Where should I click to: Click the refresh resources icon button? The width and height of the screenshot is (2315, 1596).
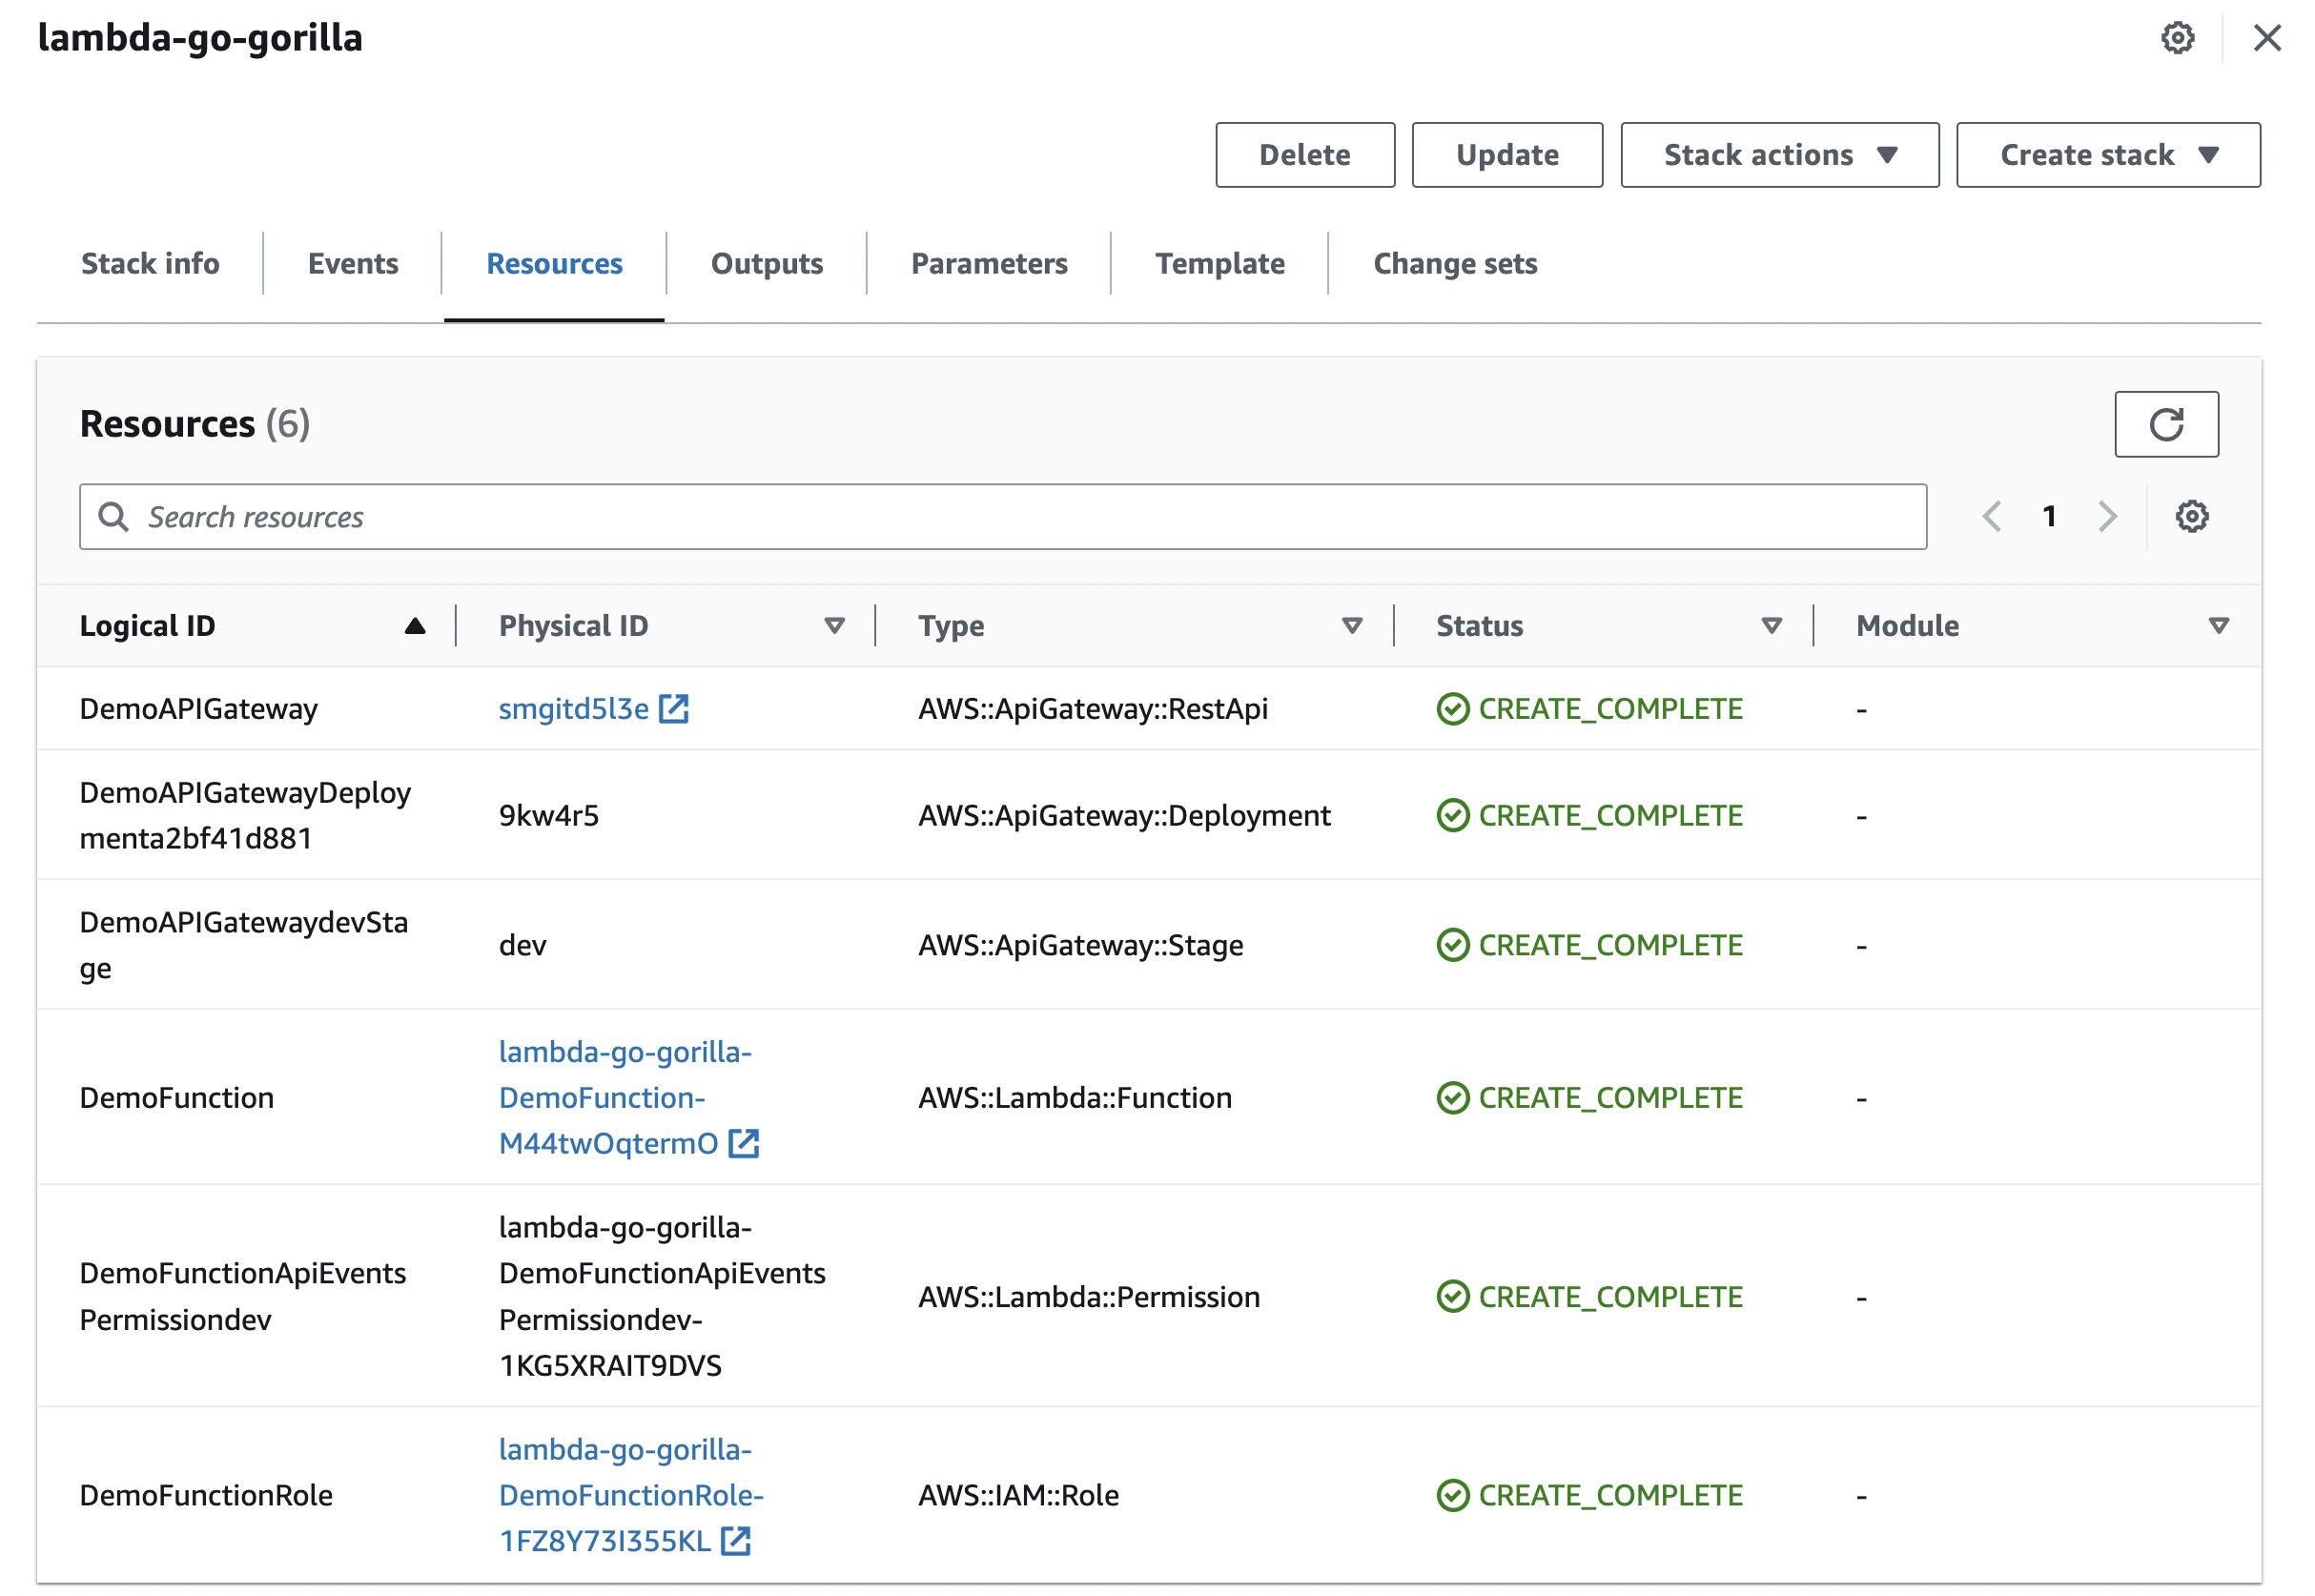click(2165, 424)
